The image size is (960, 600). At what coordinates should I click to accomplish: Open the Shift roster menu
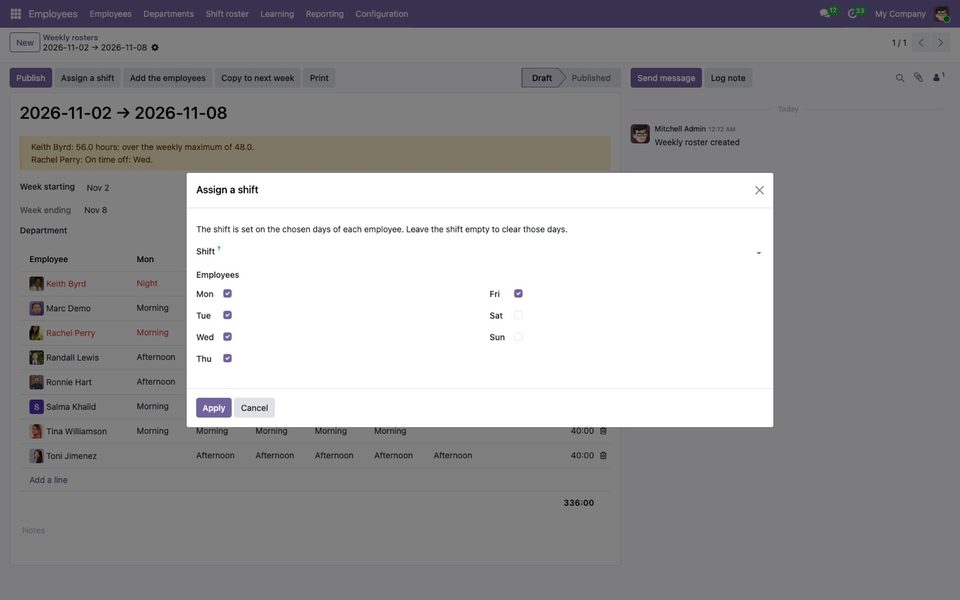coord(227,13)
